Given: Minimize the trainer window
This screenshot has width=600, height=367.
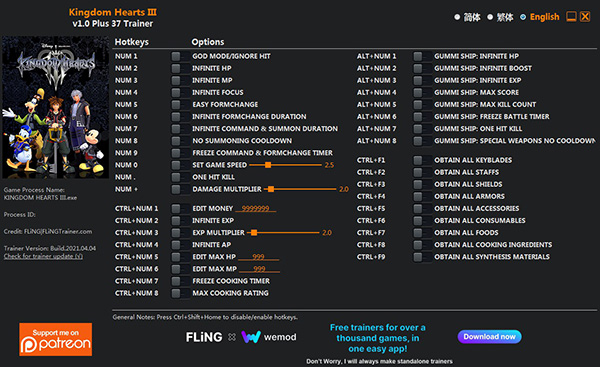Looking at the screenshot, I should (571, 16).
